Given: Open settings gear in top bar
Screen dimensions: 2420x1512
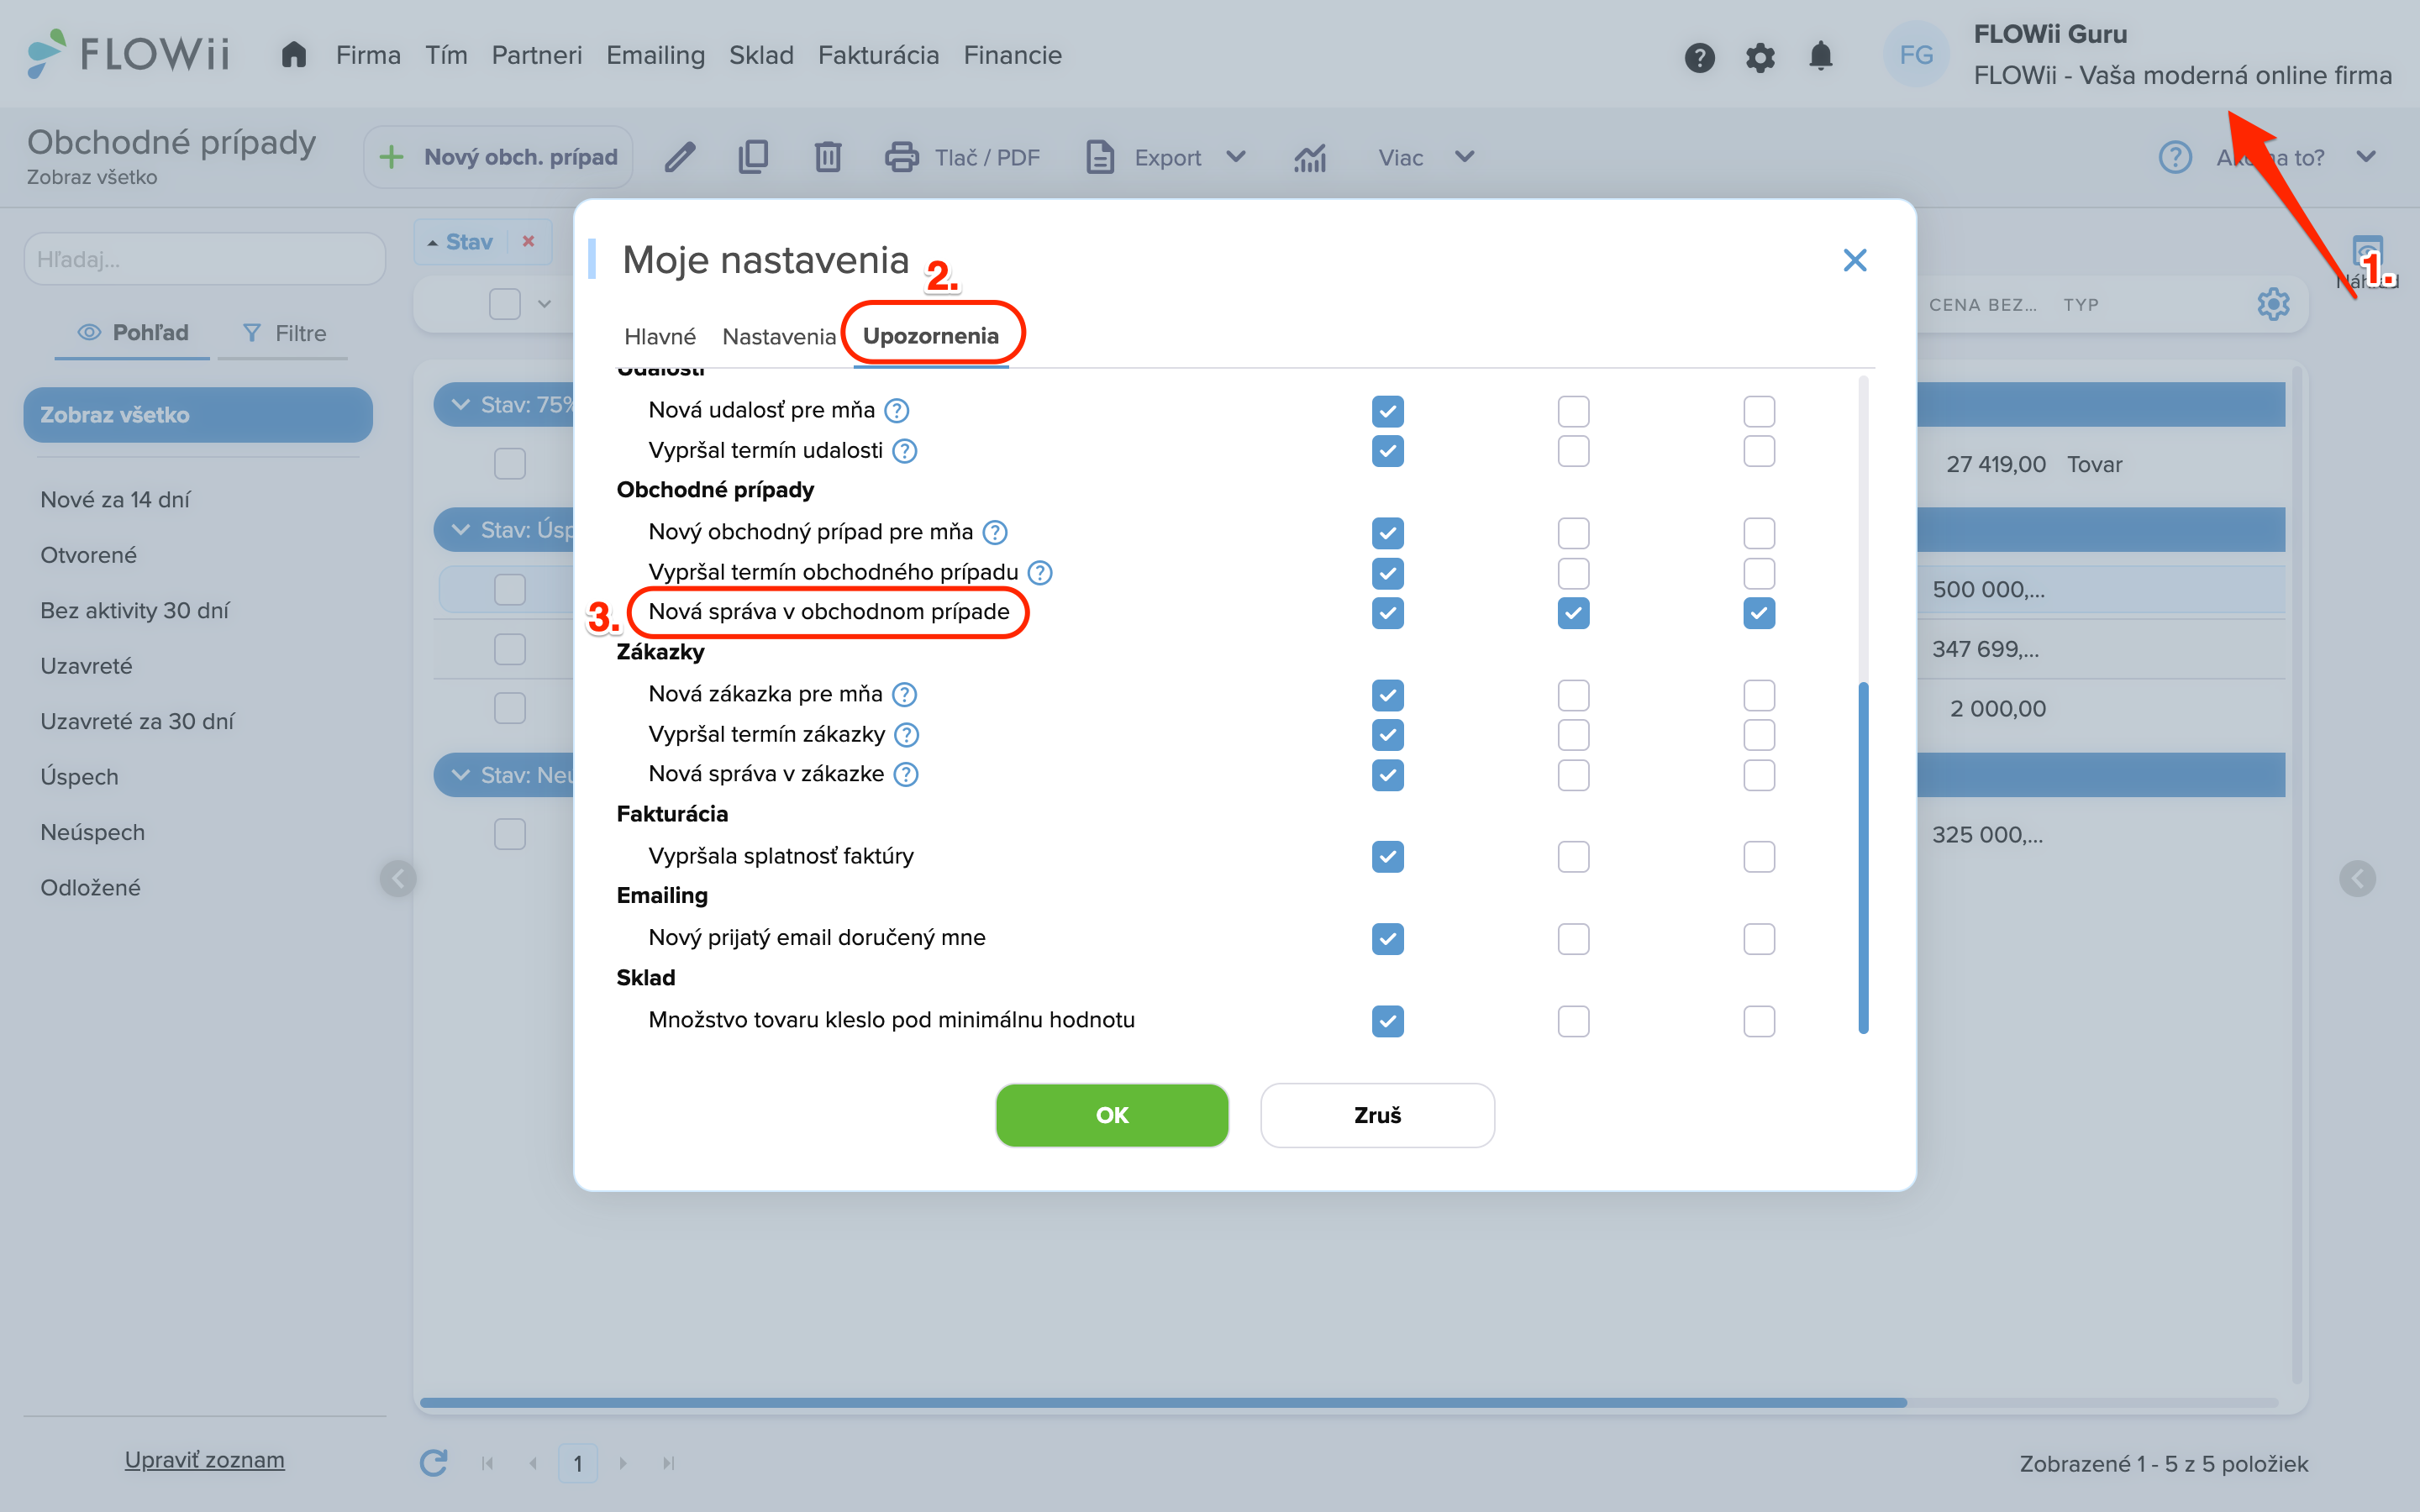Looking at the screenshot, I should tap(1760, 57).
